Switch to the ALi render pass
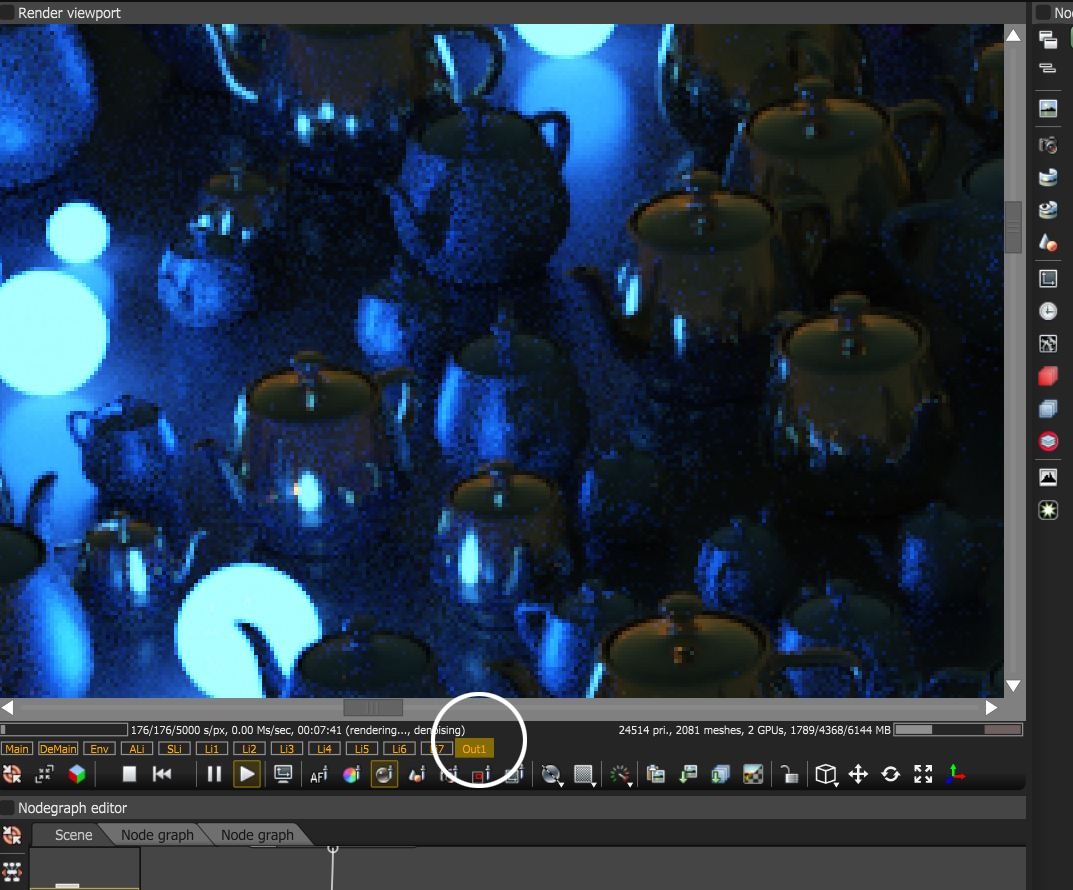This screenshot has height=890, width=1073. click(137, 749)
